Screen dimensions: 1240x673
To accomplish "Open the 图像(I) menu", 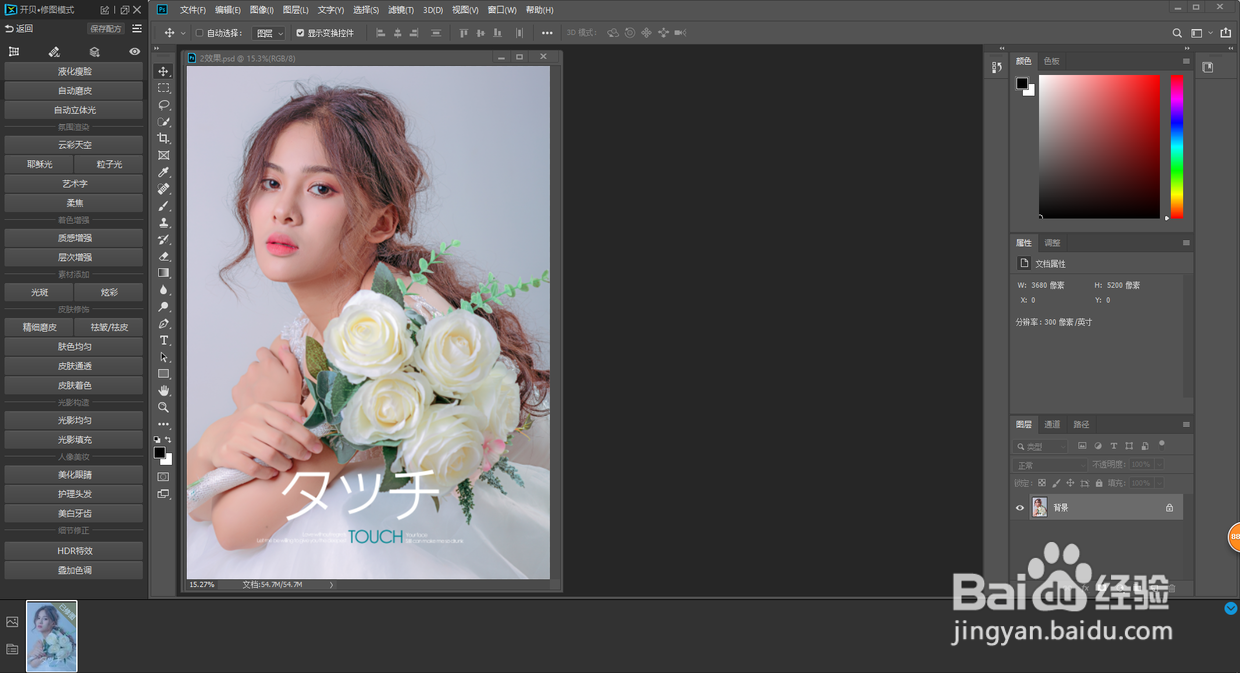I will [x=261, y=10].
